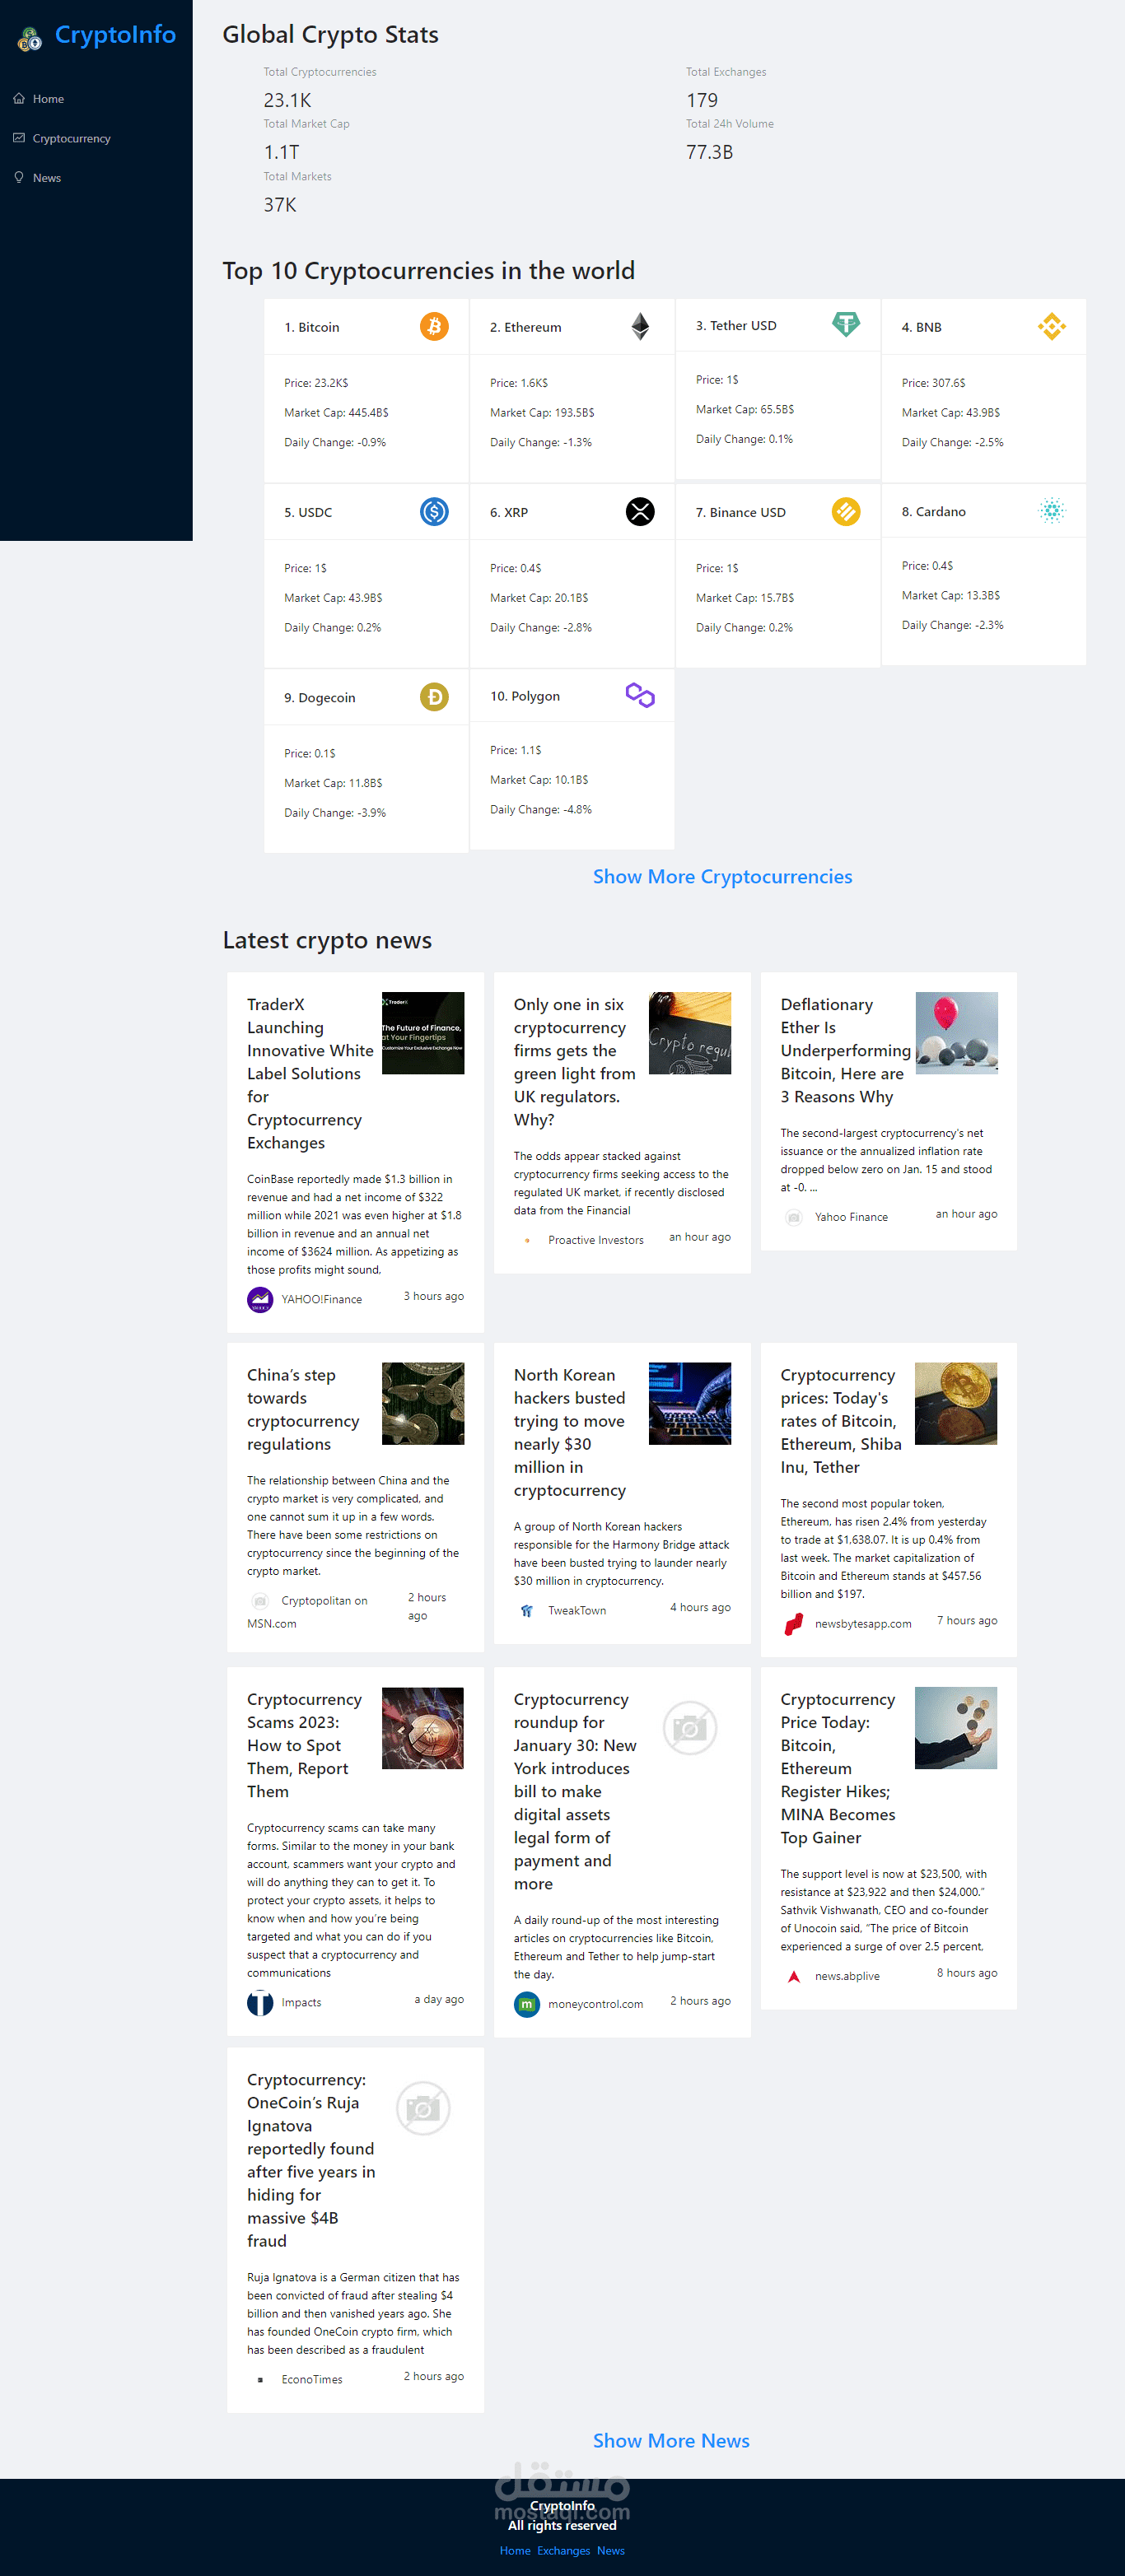The image size is (1125, 2576).
Task: Open OneCoin's Ruja Ignatova headline
Action: point(311,2160)
